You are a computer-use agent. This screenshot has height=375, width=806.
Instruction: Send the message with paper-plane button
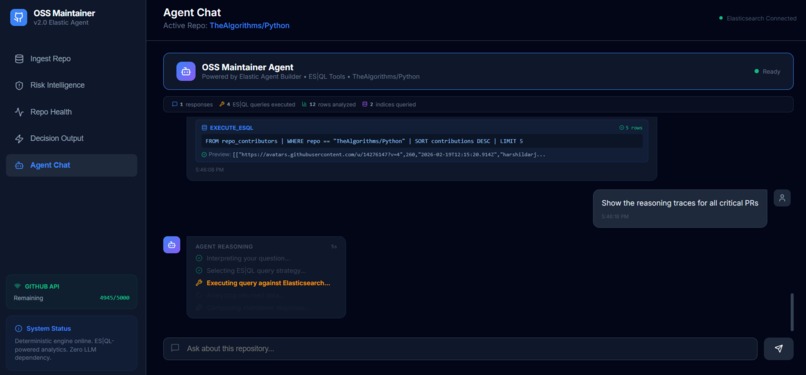pyautogui.click(x=779, y=349)
